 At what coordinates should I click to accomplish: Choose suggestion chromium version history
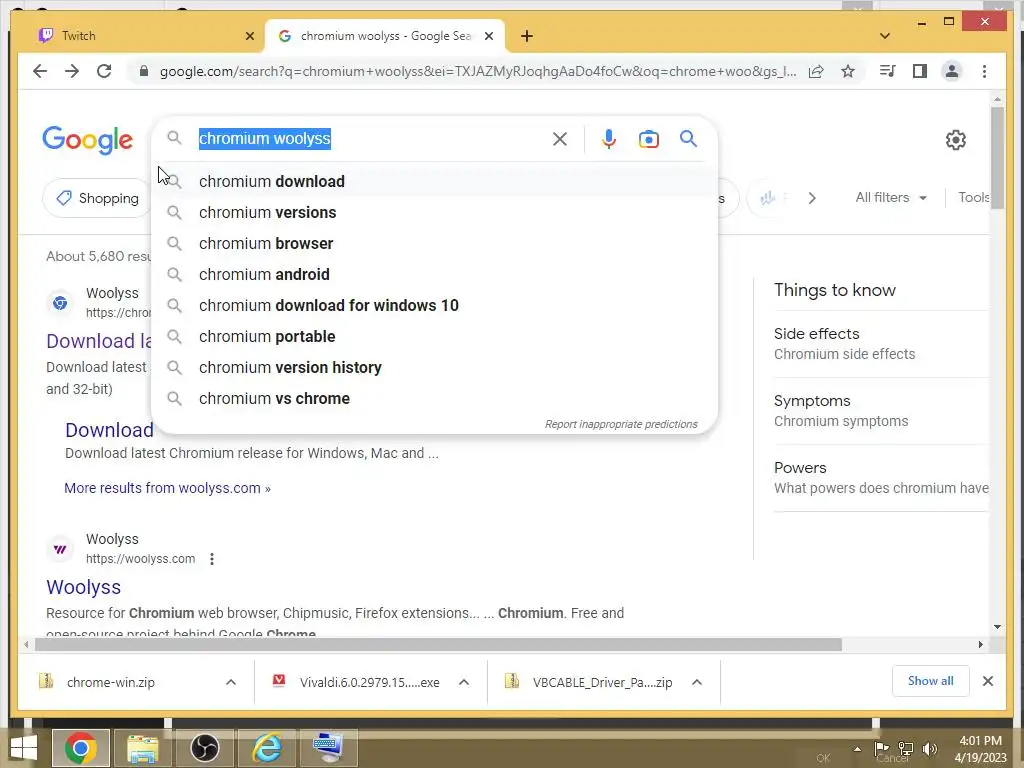[434, 368]
